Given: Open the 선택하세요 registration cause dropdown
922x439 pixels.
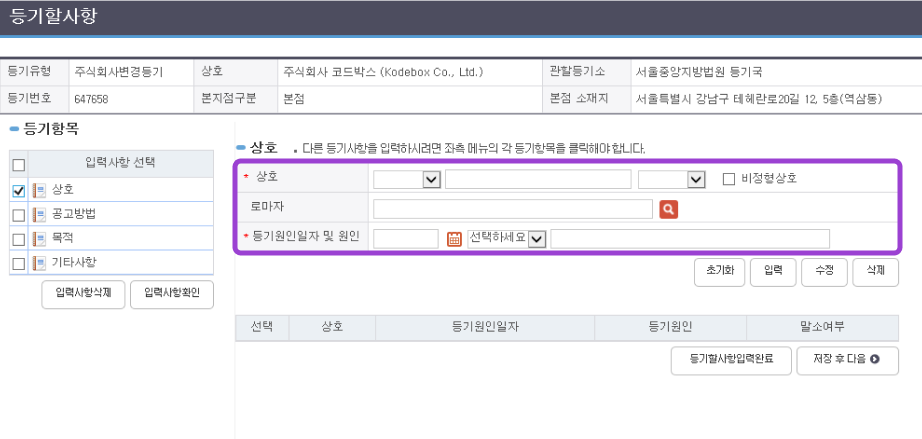Looking at the screenshot, I should [x=507, y=238].
